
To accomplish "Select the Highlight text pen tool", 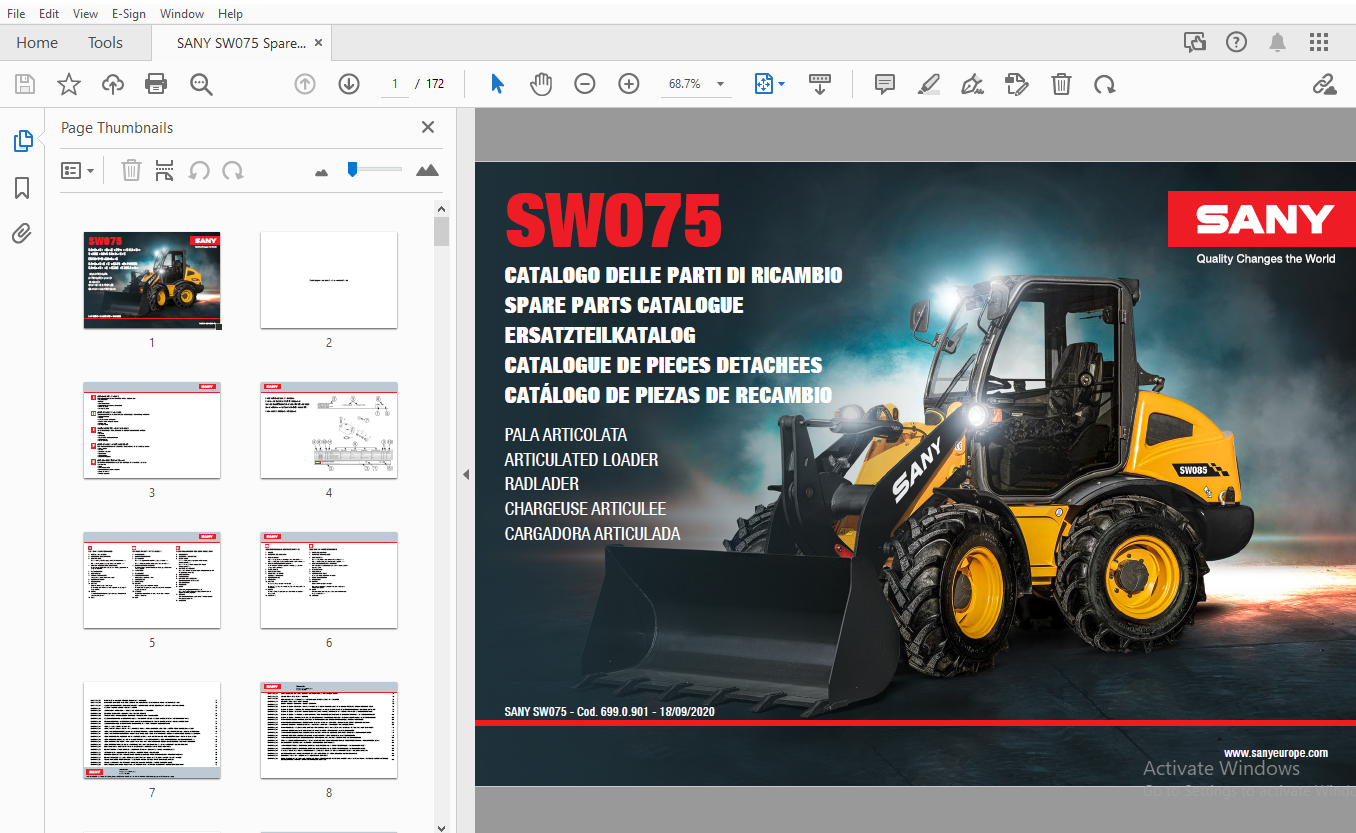I will (x=929, y=84).
